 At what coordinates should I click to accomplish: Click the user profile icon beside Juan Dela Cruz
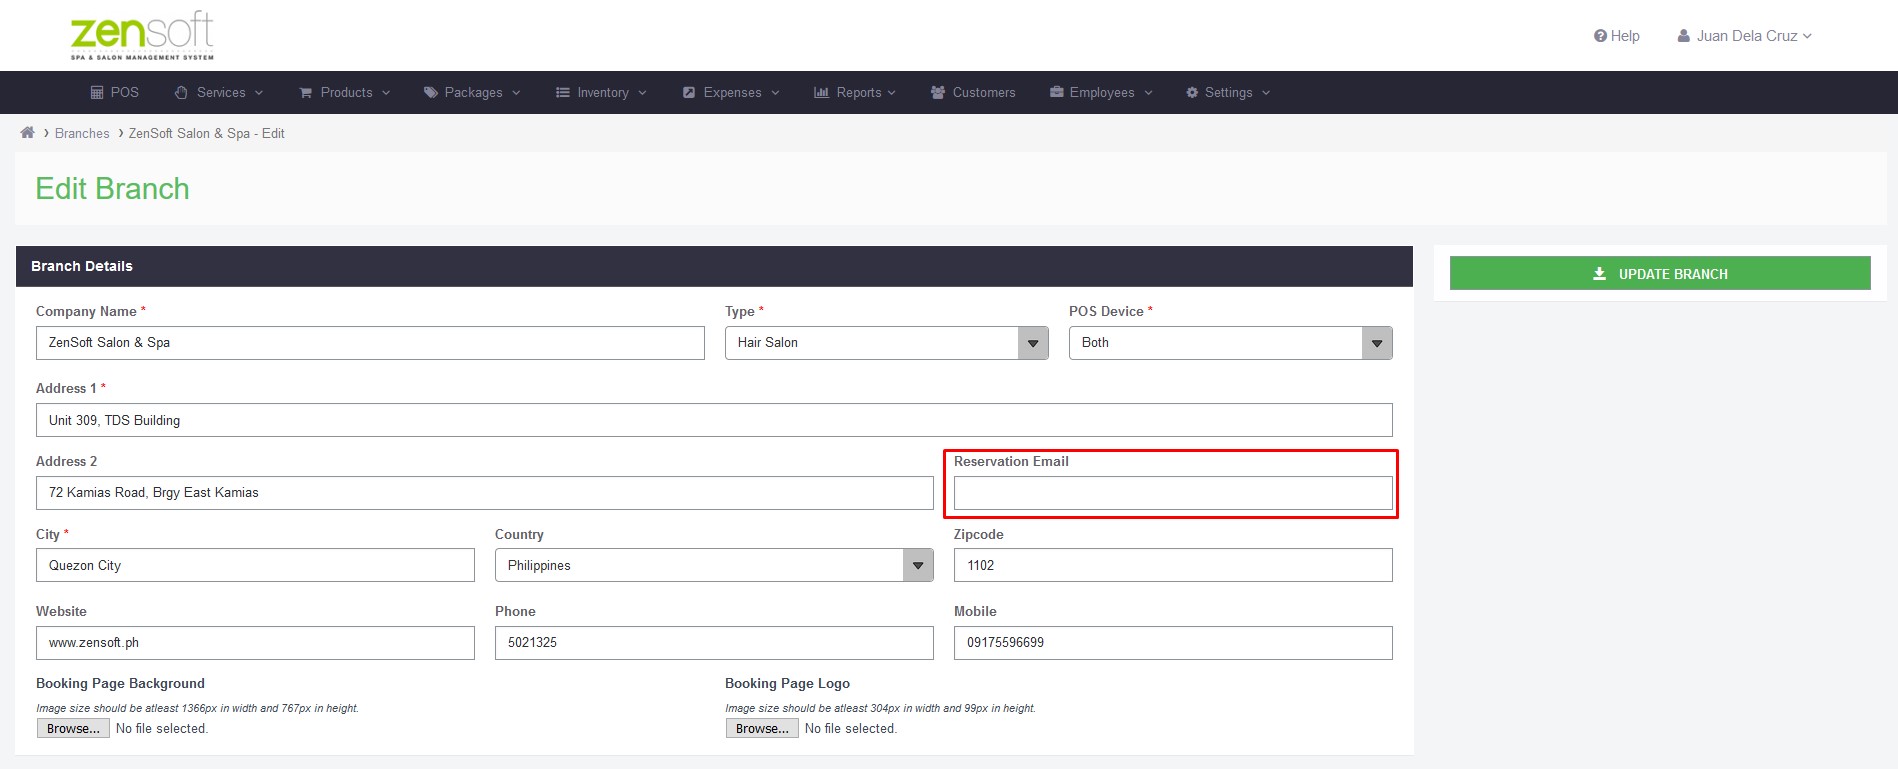click(1683, 36)
